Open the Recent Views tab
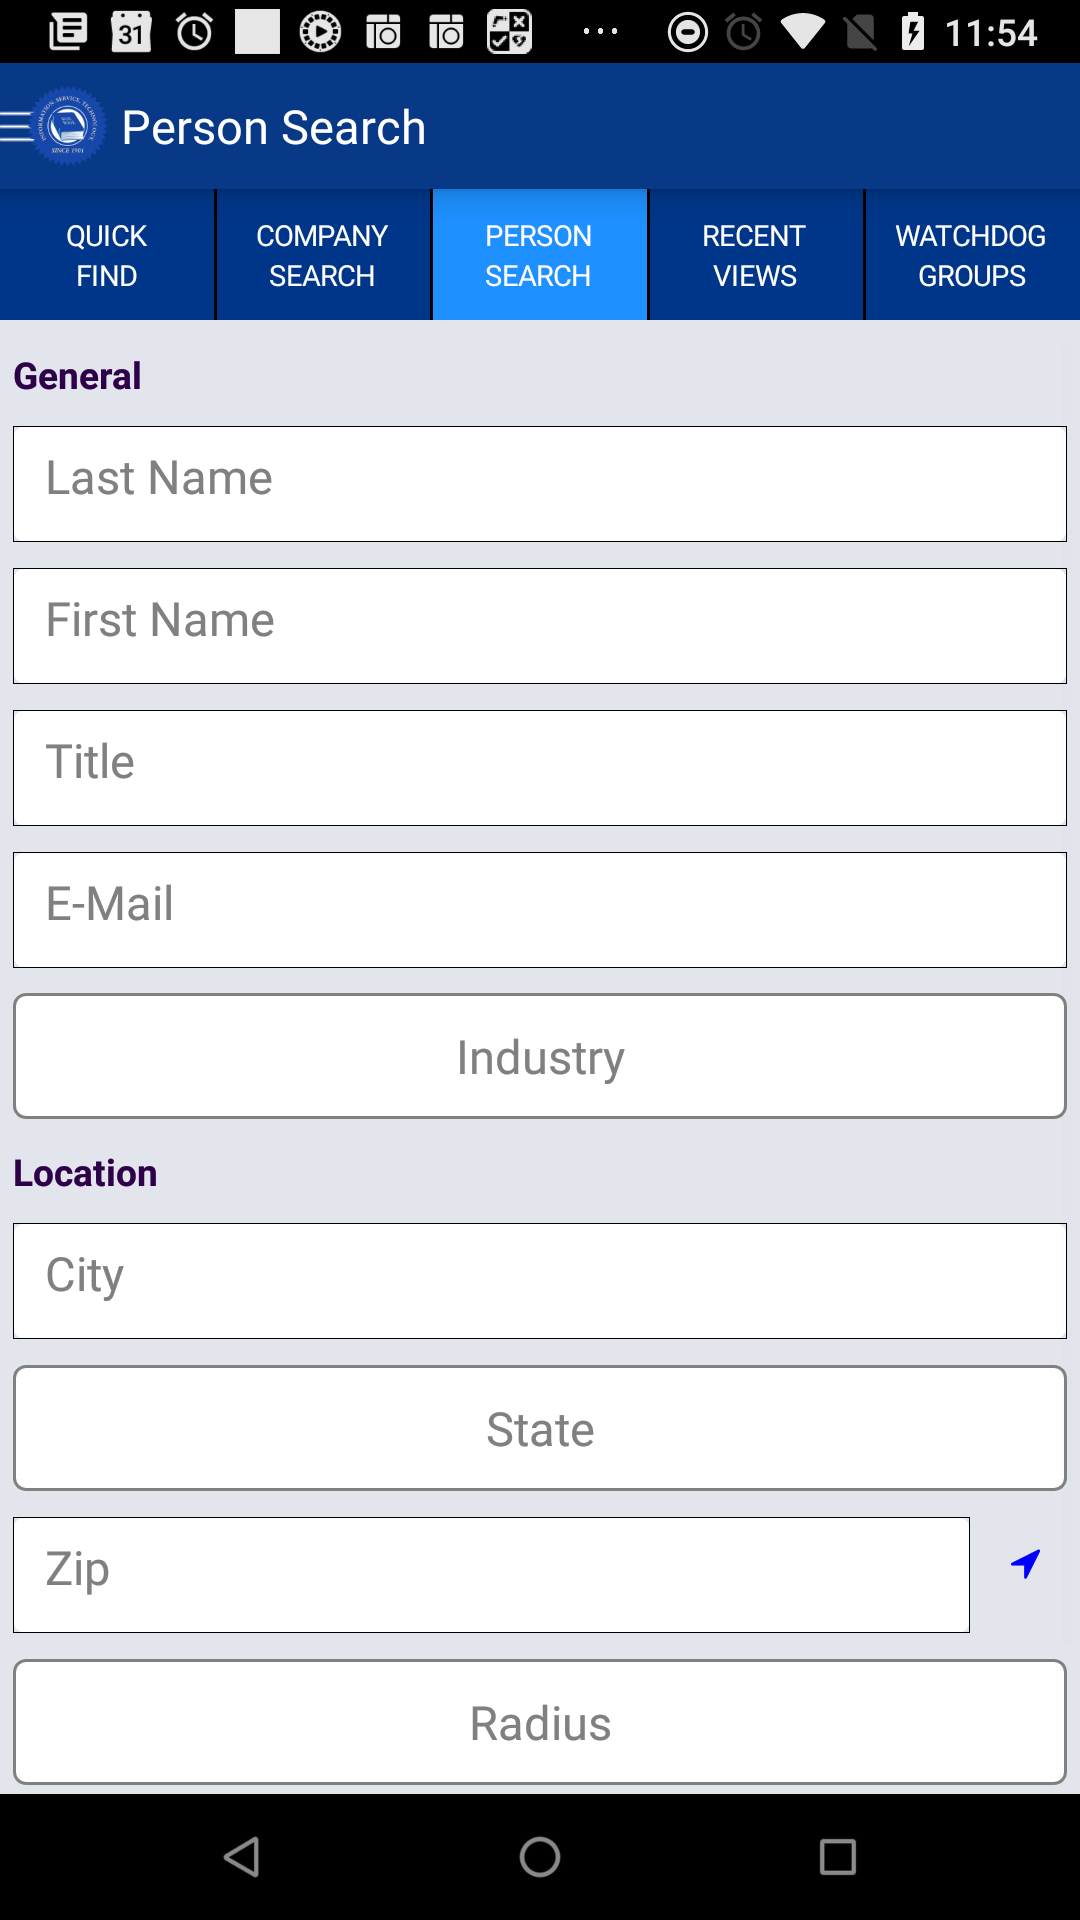Viewport: 1080px width, 1920px height. point(755,255)
